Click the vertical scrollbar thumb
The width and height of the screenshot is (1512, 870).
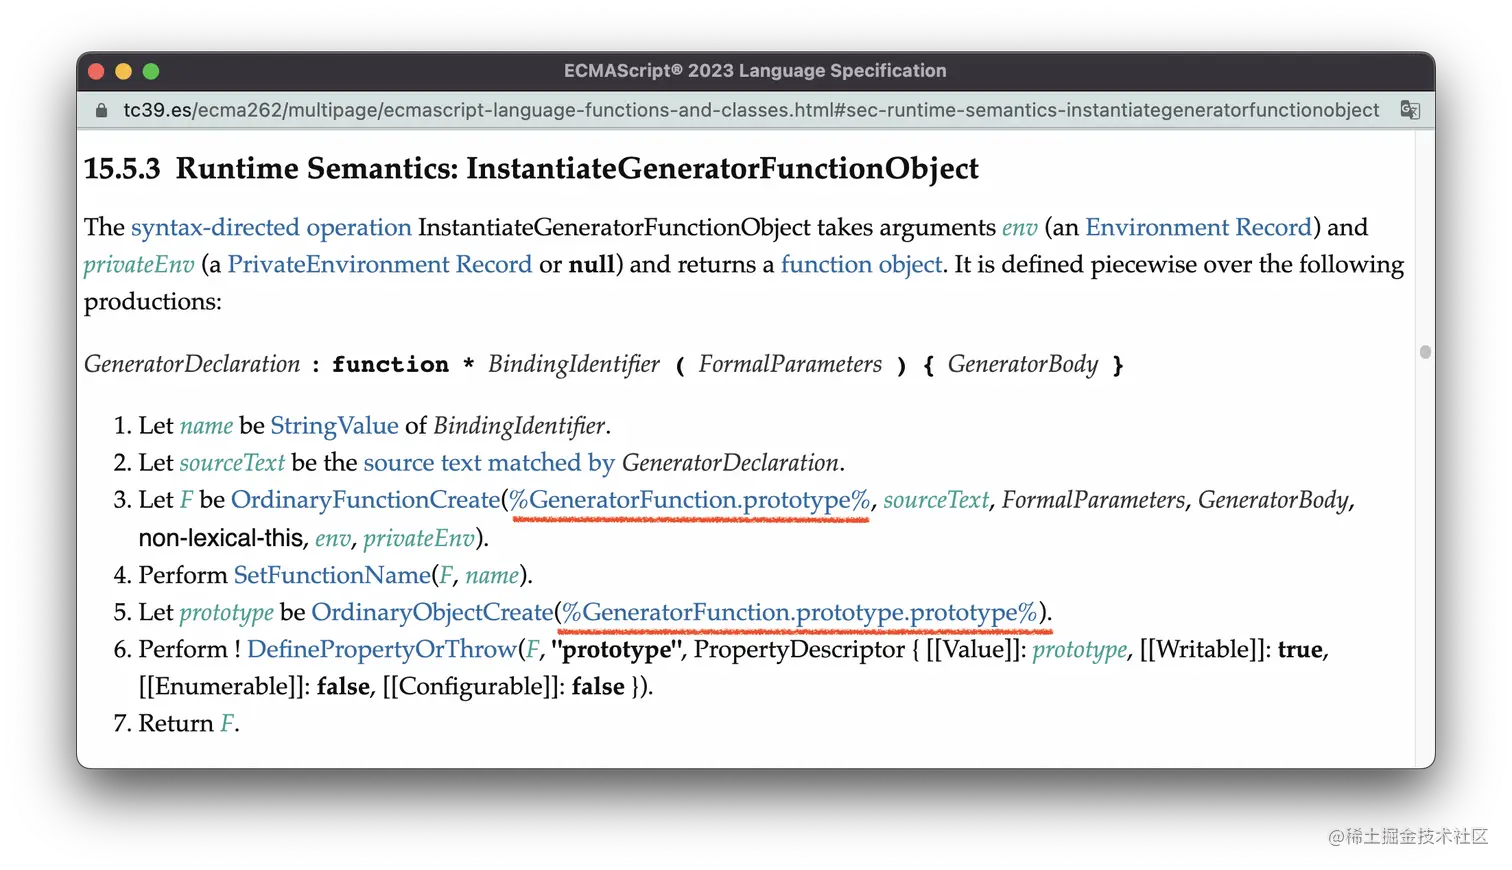(1425, 352)
